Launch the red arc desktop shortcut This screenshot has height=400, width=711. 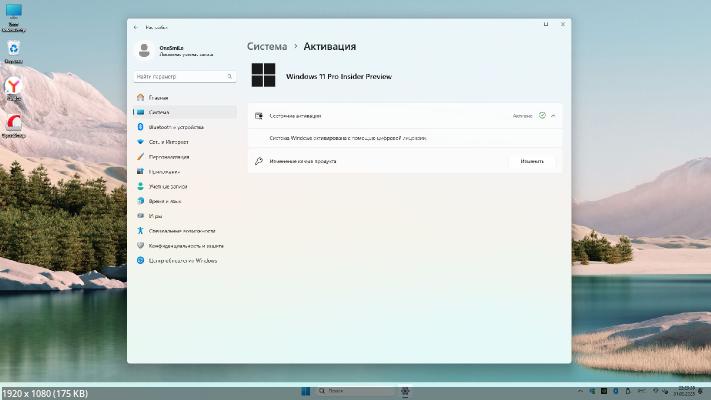pyautogui.click(x=14, y=126)
